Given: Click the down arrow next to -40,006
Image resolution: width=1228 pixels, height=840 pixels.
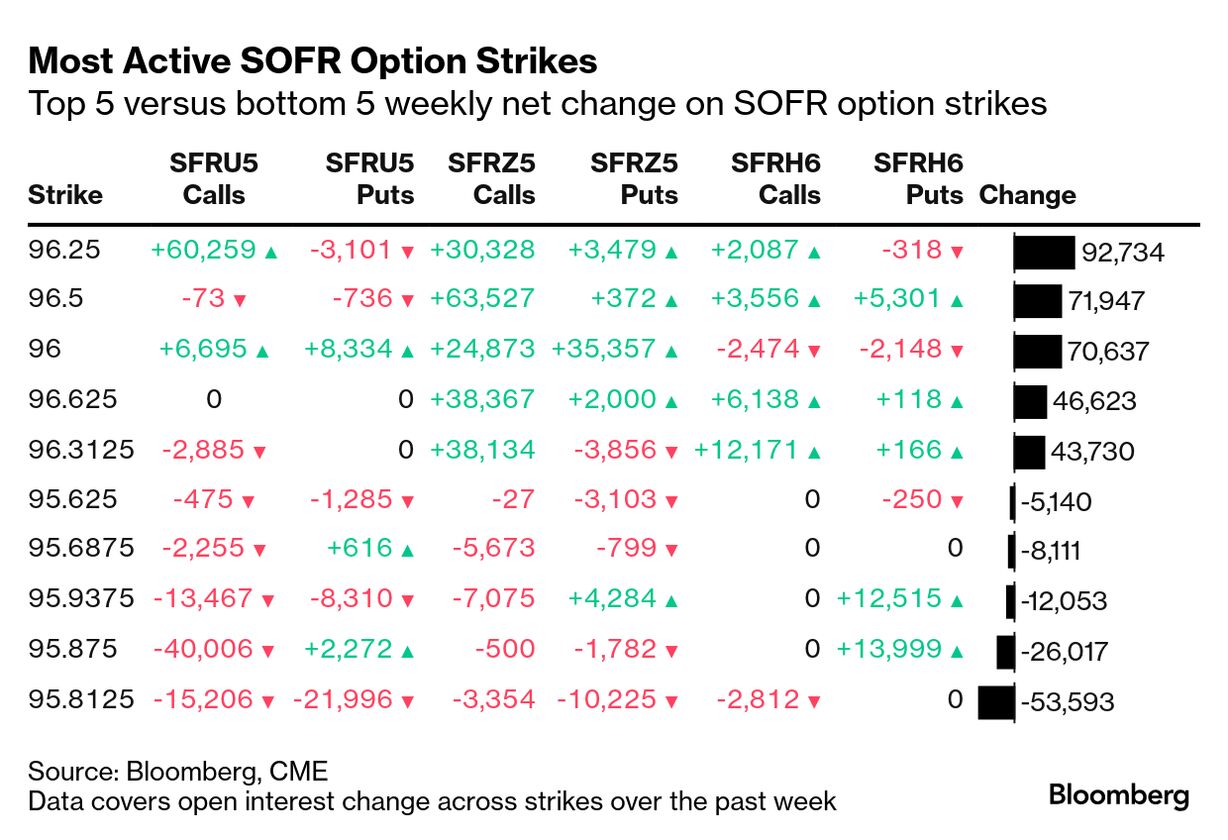Looking at the screenshot, I should coord(267,652).
